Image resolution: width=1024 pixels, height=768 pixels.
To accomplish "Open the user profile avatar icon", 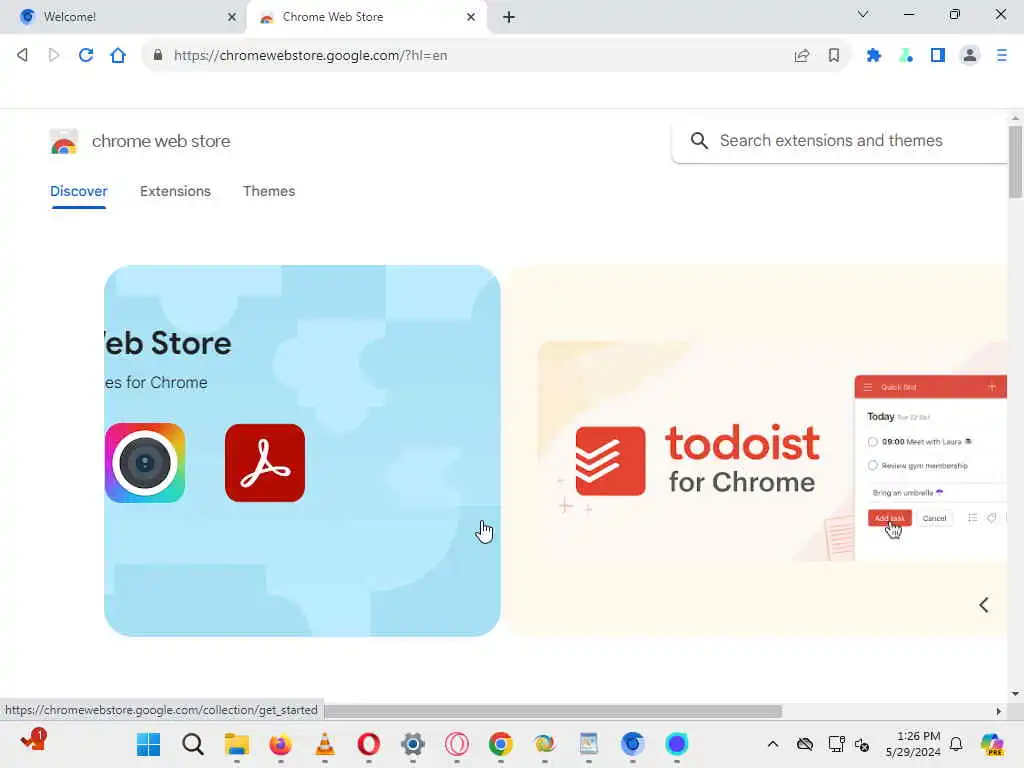I will click(x=970, y=56).
